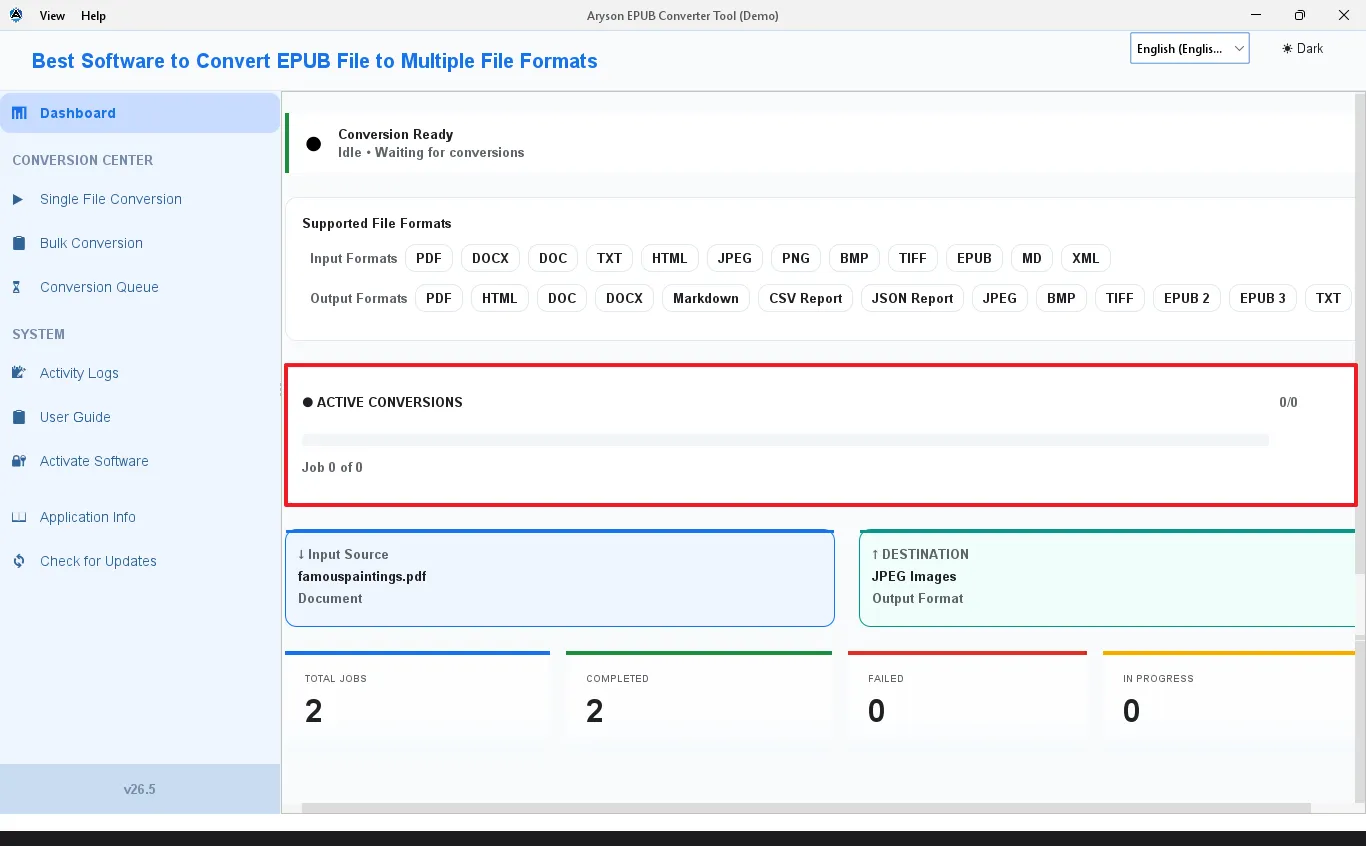The width and height of the screenshot is (1366, 846).
Task: Click the Failed jobs stat card
Action: click(x=967, y=699)
